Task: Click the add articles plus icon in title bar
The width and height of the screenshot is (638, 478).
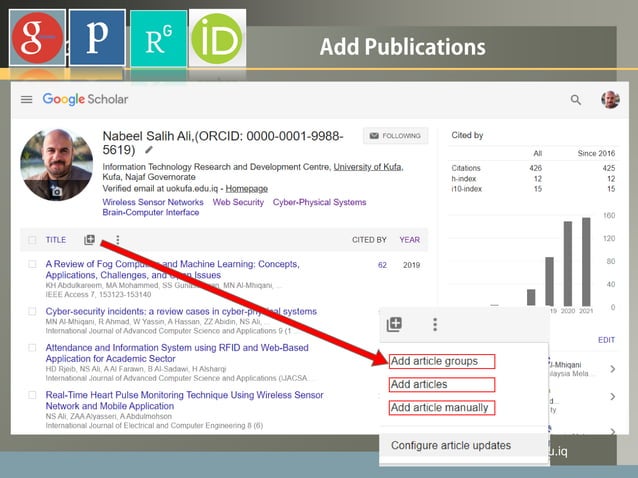Action: (x=90, y=240)
